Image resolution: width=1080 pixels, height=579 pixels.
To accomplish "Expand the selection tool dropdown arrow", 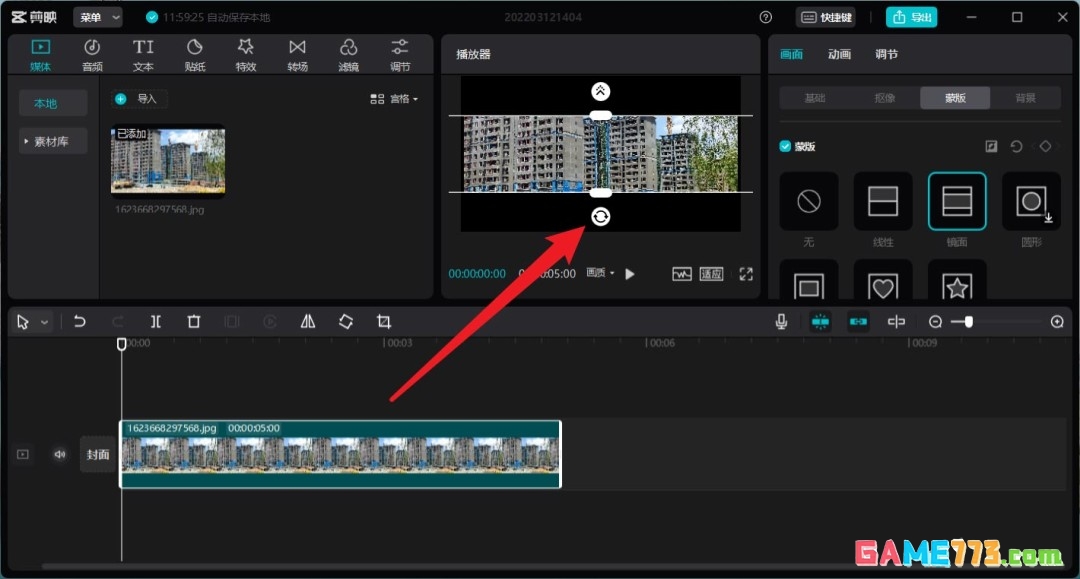I will [42, 321].
